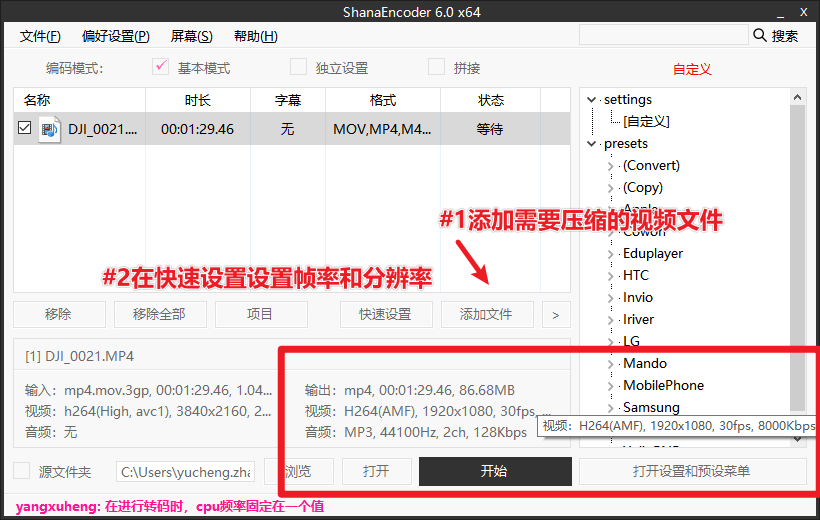Click the 搜索 search label
Image resolution: width=820 pixels, height=520 pixels.
tap(784, 36)
